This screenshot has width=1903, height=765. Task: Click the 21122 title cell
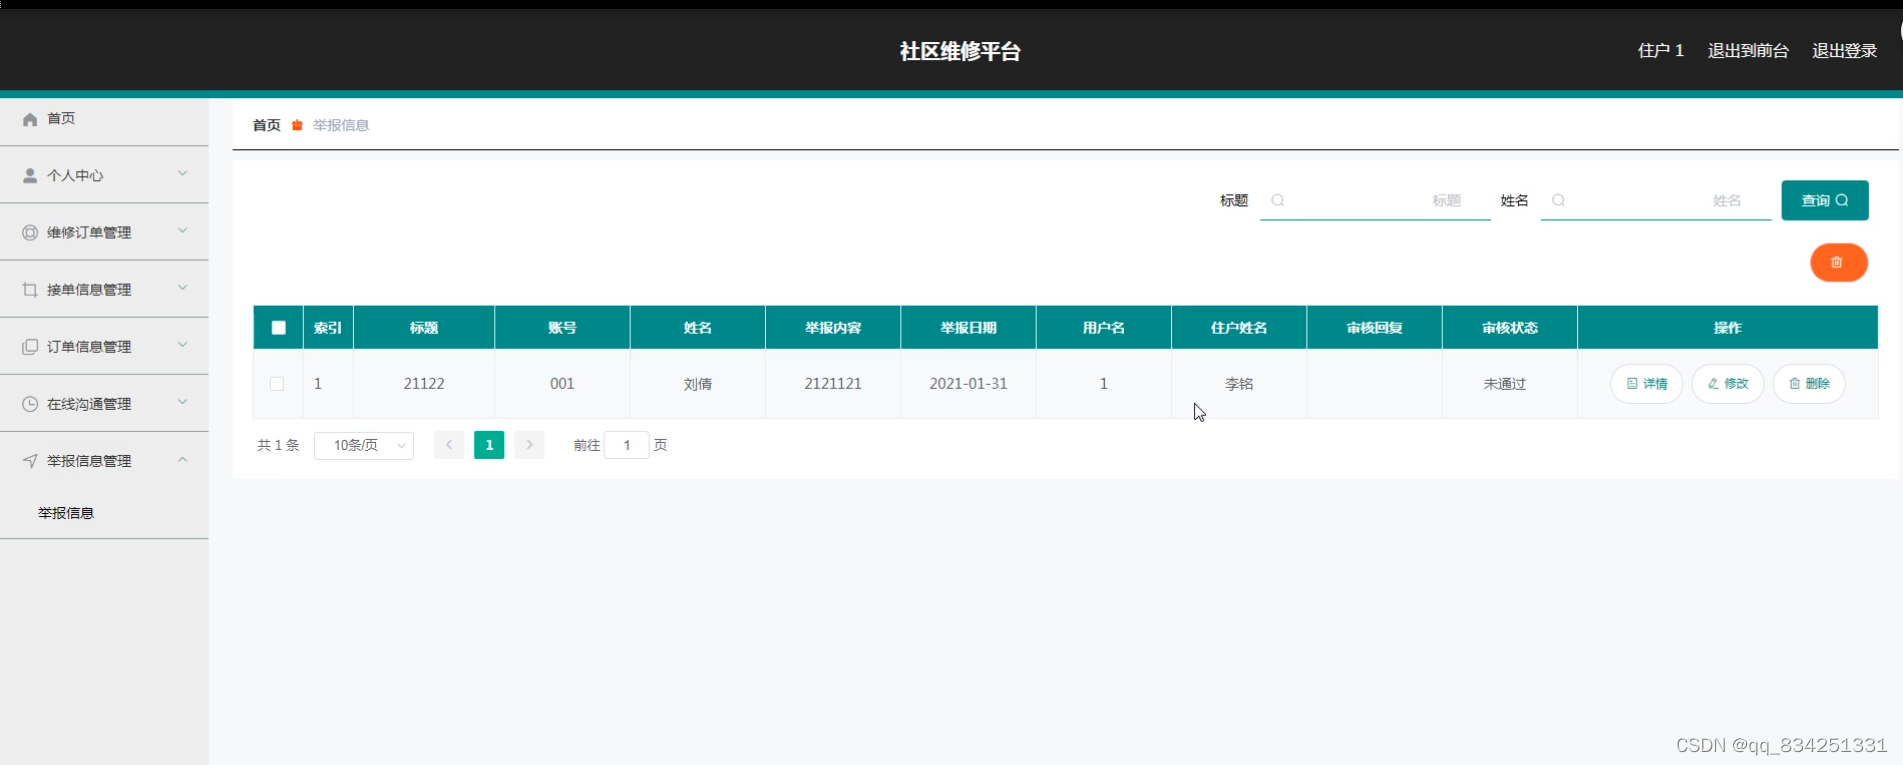click(x=424, y=384)
